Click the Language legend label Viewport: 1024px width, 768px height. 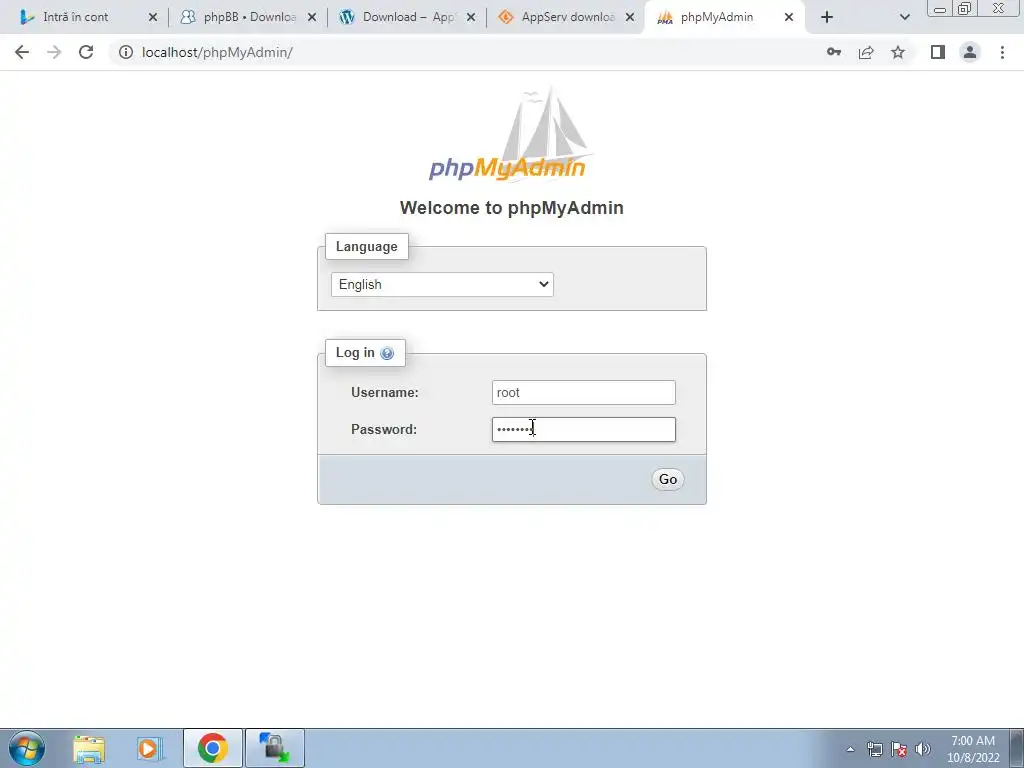point(366,247)
